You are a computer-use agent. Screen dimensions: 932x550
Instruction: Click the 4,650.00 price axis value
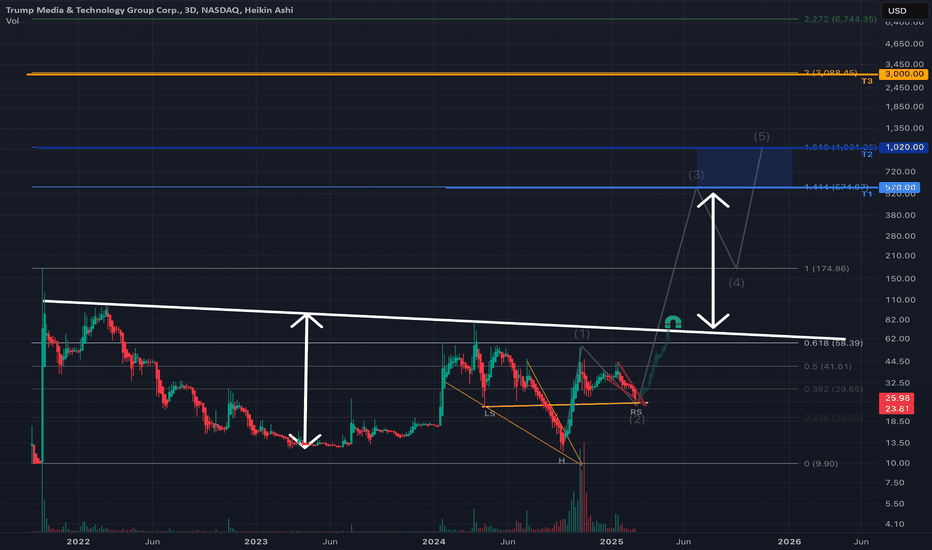coord(904,44)
